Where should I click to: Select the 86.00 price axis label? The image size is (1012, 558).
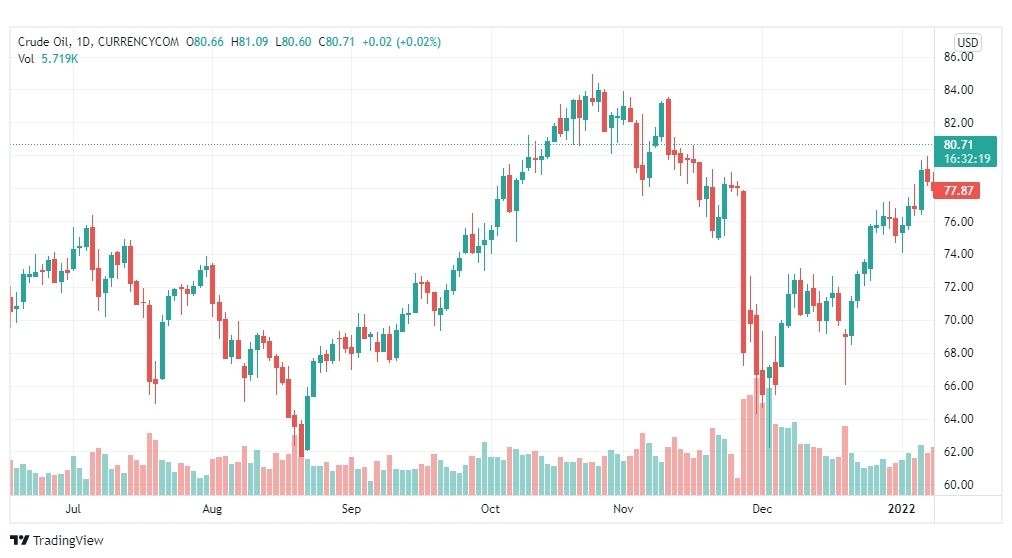point(958,57)
